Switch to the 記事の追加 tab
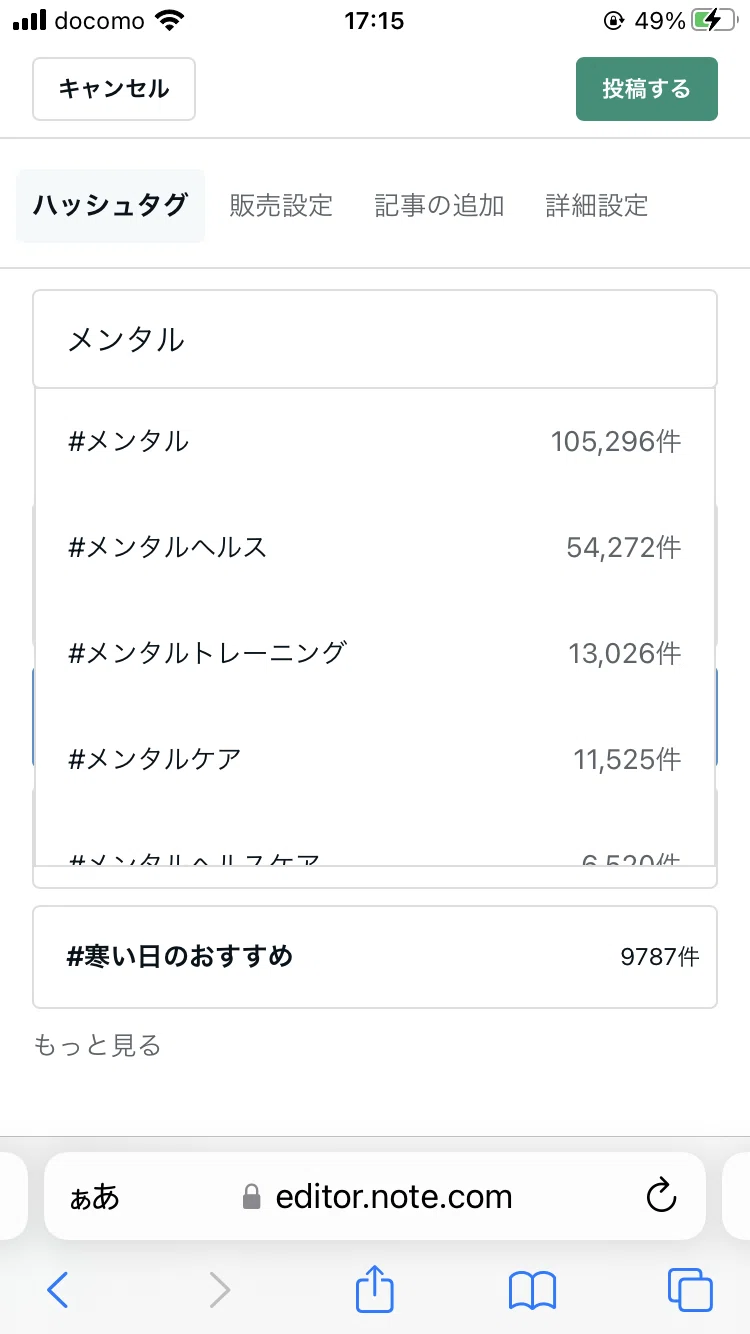Screen dimensions: 750x1334 coord(439,206)
